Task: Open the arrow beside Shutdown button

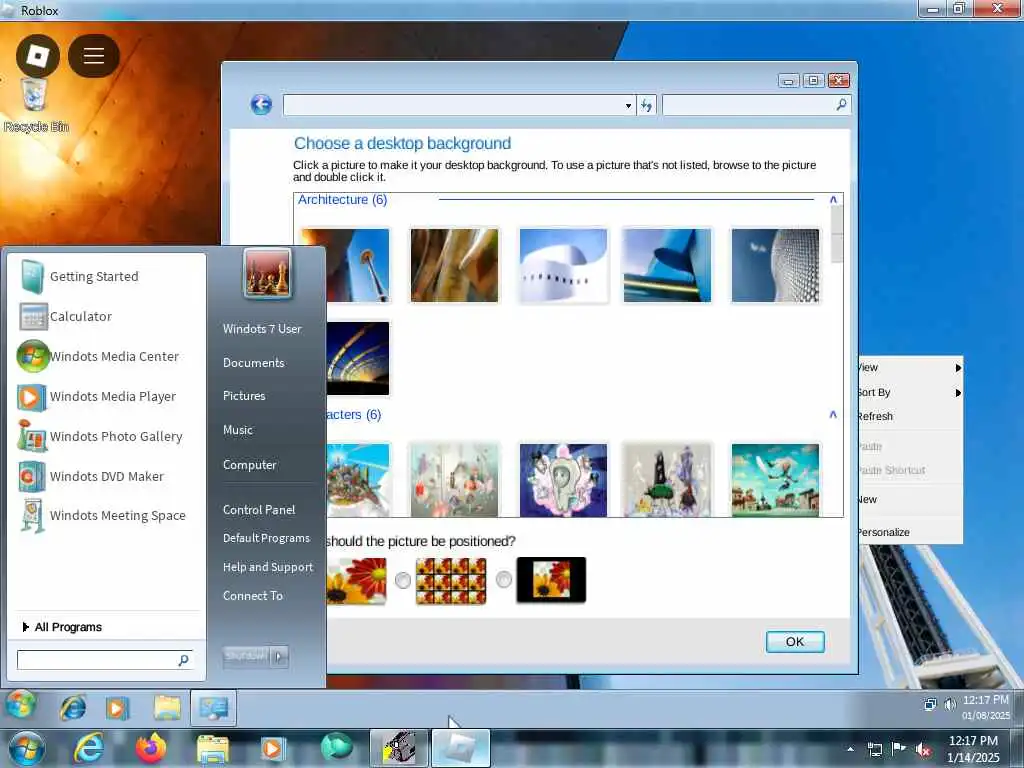Action: [280, 656]
